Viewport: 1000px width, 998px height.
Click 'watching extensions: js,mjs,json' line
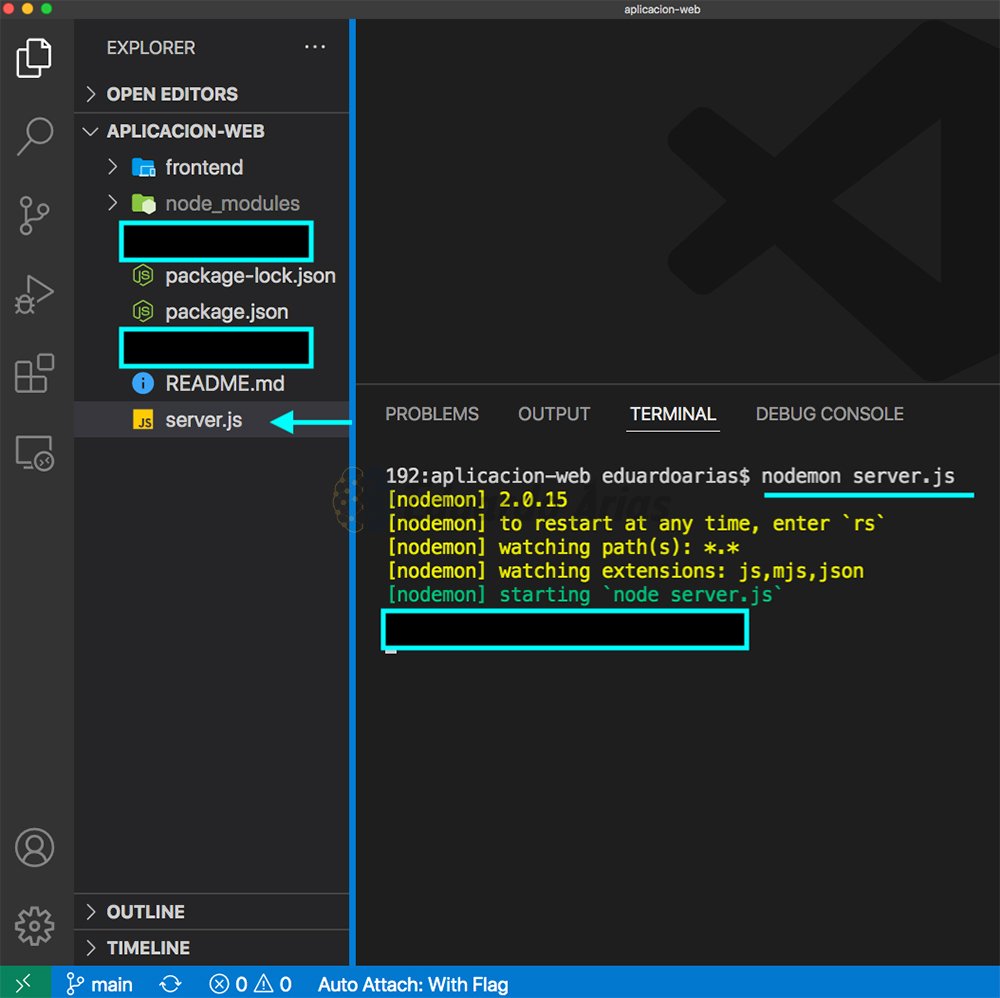(x=626, y=571)
